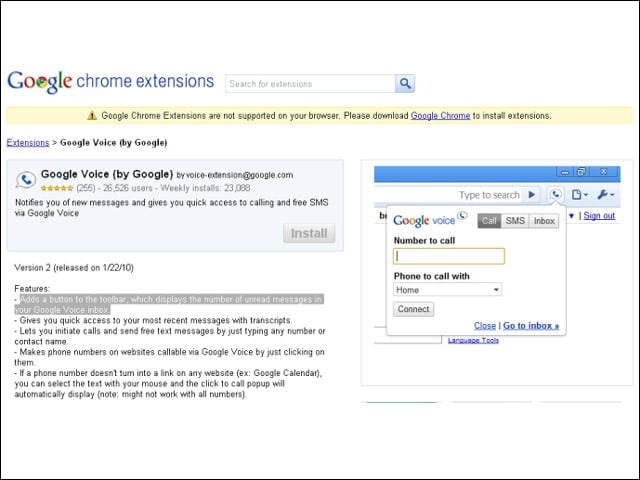Click the Install button
The height and width of the screenshot is (480, 640).
tap(309, 233)
